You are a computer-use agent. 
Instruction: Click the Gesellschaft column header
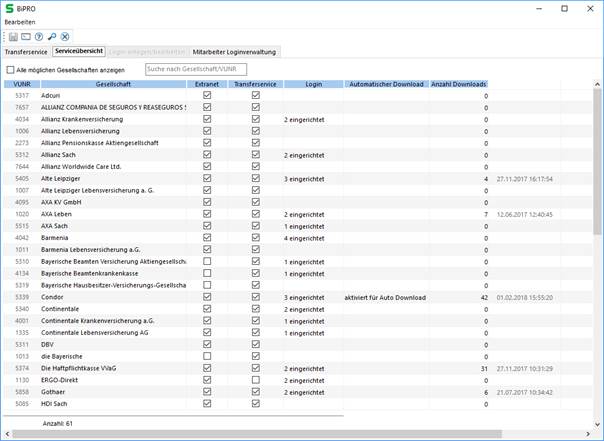coord(113,84)
